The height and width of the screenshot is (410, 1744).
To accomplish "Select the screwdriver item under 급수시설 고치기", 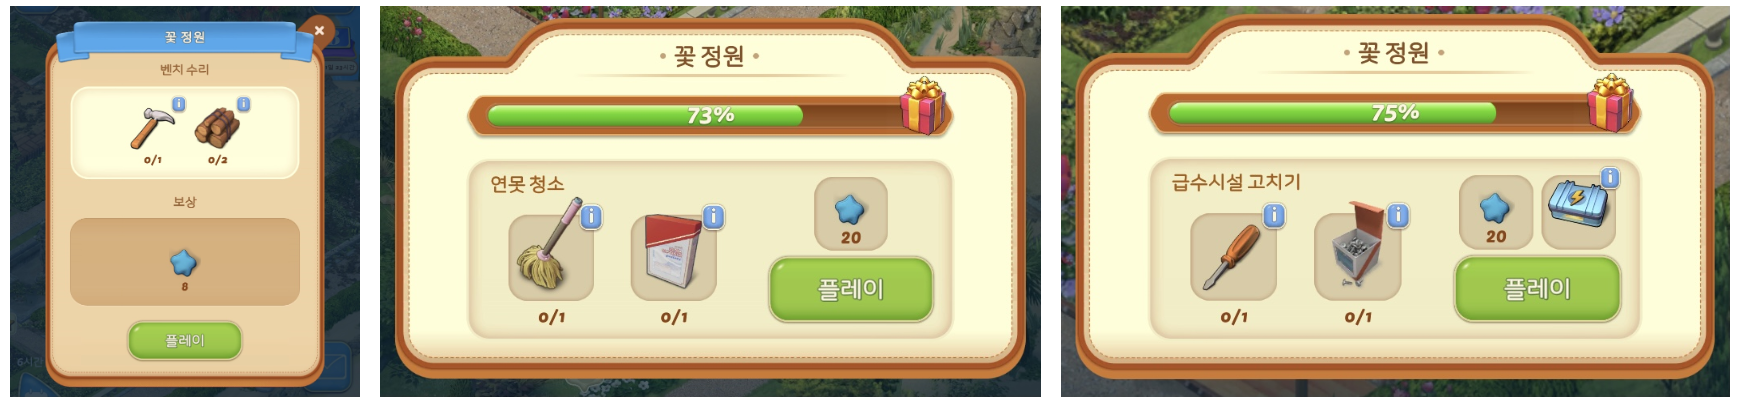I will pos(1233,256).
